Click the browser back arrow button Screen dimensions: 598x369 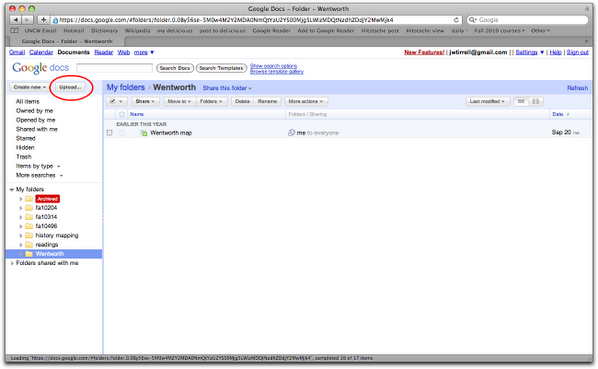(x=16, y=20)
